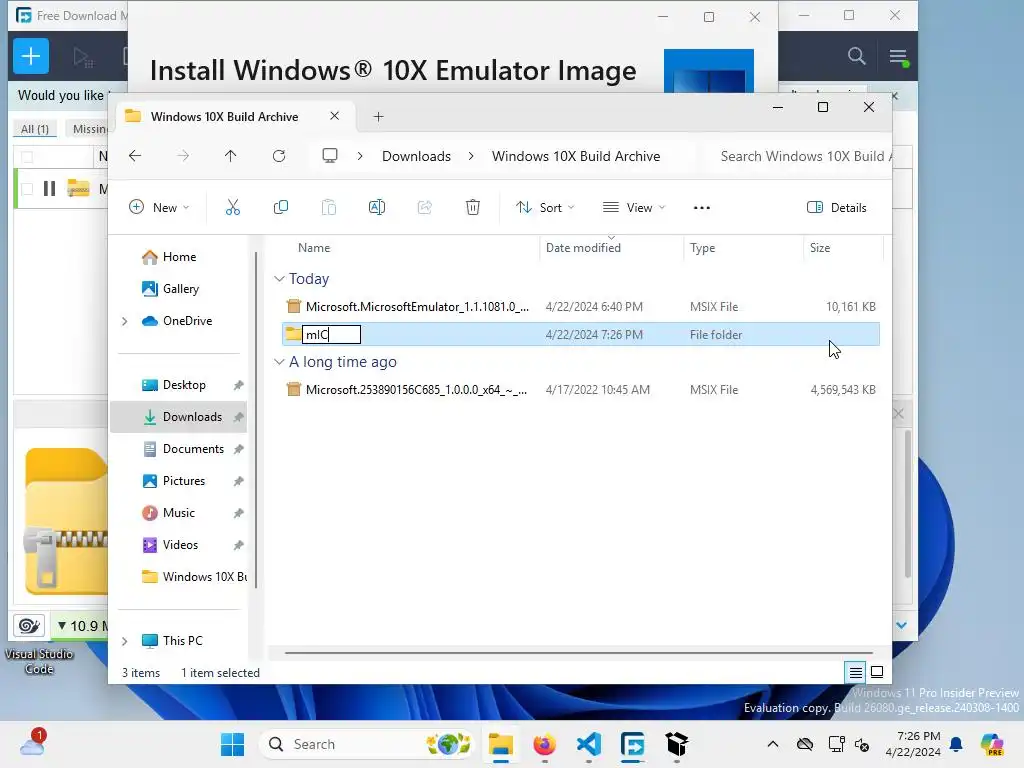Screen dimensions: 1024x768
Task: Click the Cut scissors icon in File Explorer
Action: [232, 208]
